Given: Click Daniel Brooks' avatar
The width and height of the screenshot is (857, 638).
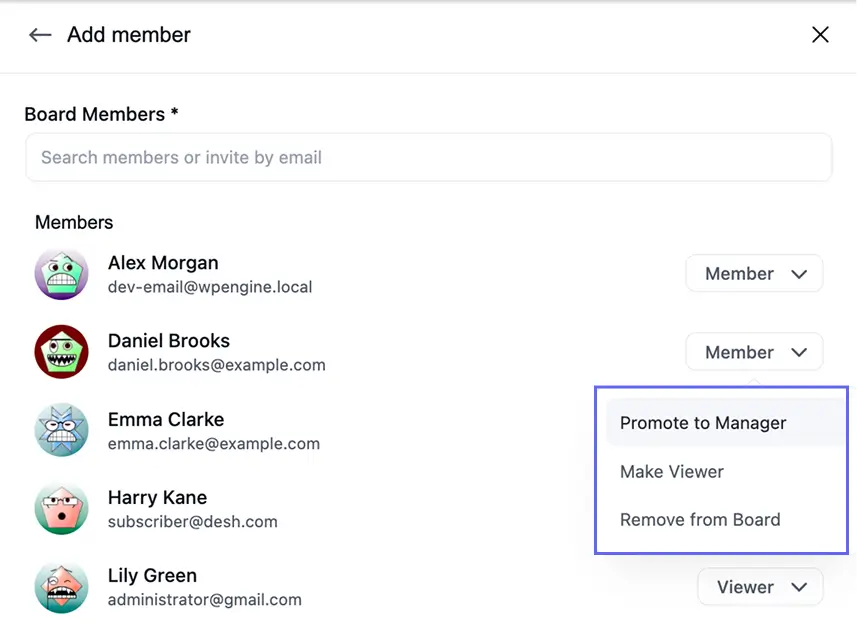Looking at the screenshot, I should click(x=62, y=352).
